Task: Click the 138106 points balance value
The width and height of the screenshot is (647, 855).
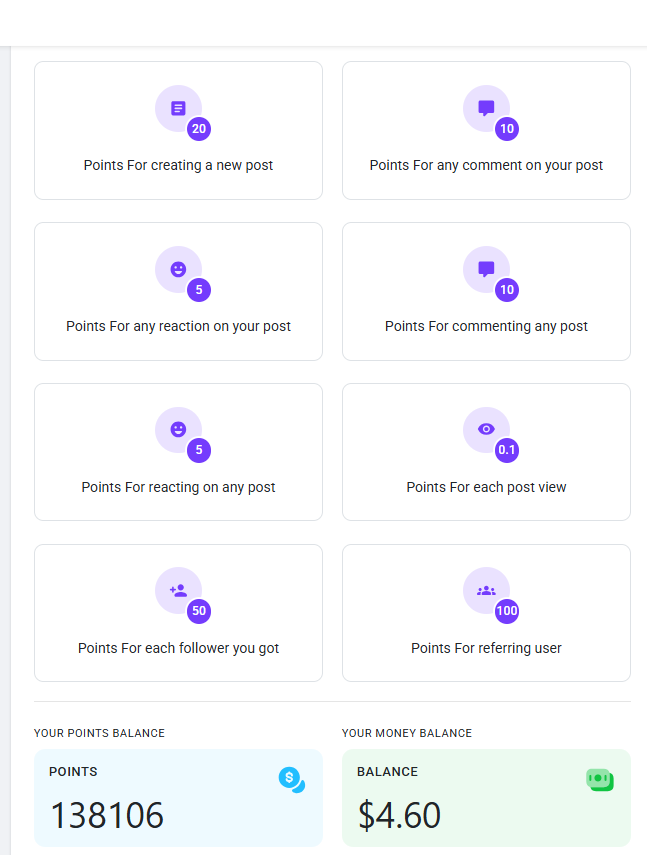Action: [107, 815]
